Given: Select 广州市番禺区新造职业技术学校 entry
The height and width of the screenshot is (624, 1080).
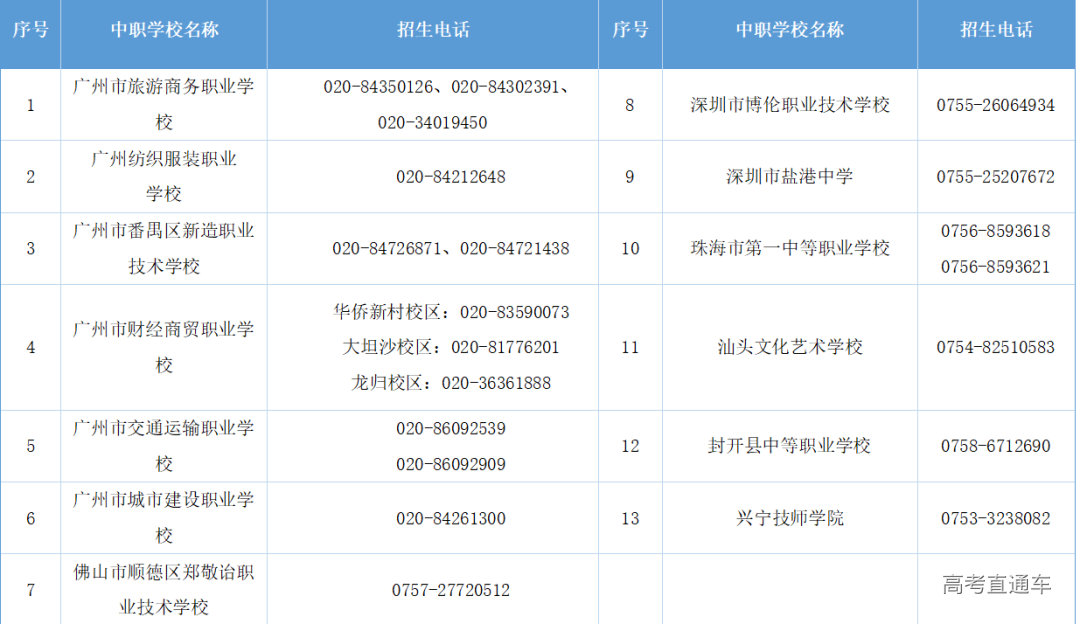Looking at the screenshot, I should 164,249.
